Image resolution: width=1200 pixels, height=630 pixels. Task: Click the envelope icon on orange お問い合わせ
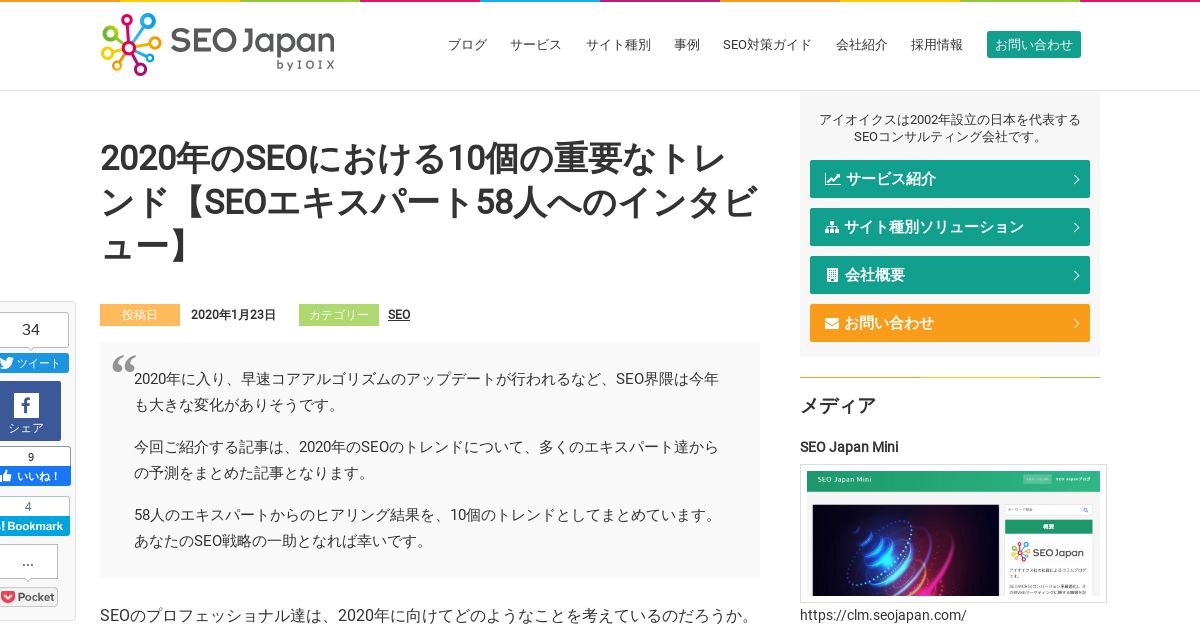point(832,323)
